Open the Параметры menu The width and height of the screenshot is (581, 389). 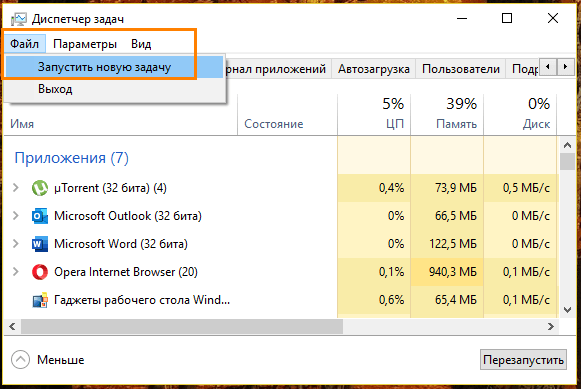click(85, 44)
